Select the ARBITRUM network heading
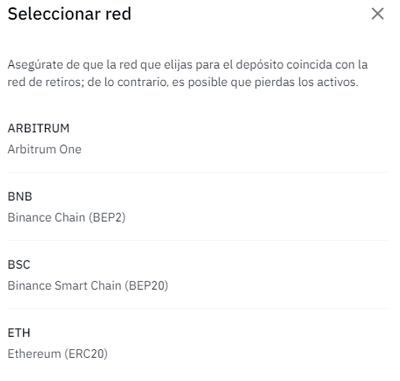 (39, 128)
